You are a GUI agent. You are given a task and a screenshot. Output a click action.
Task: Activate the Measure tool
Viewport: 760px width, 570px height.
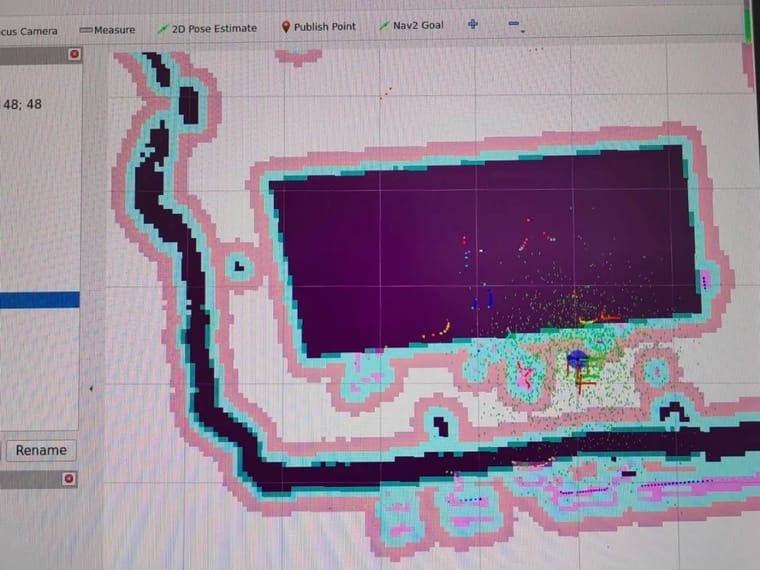107,30
